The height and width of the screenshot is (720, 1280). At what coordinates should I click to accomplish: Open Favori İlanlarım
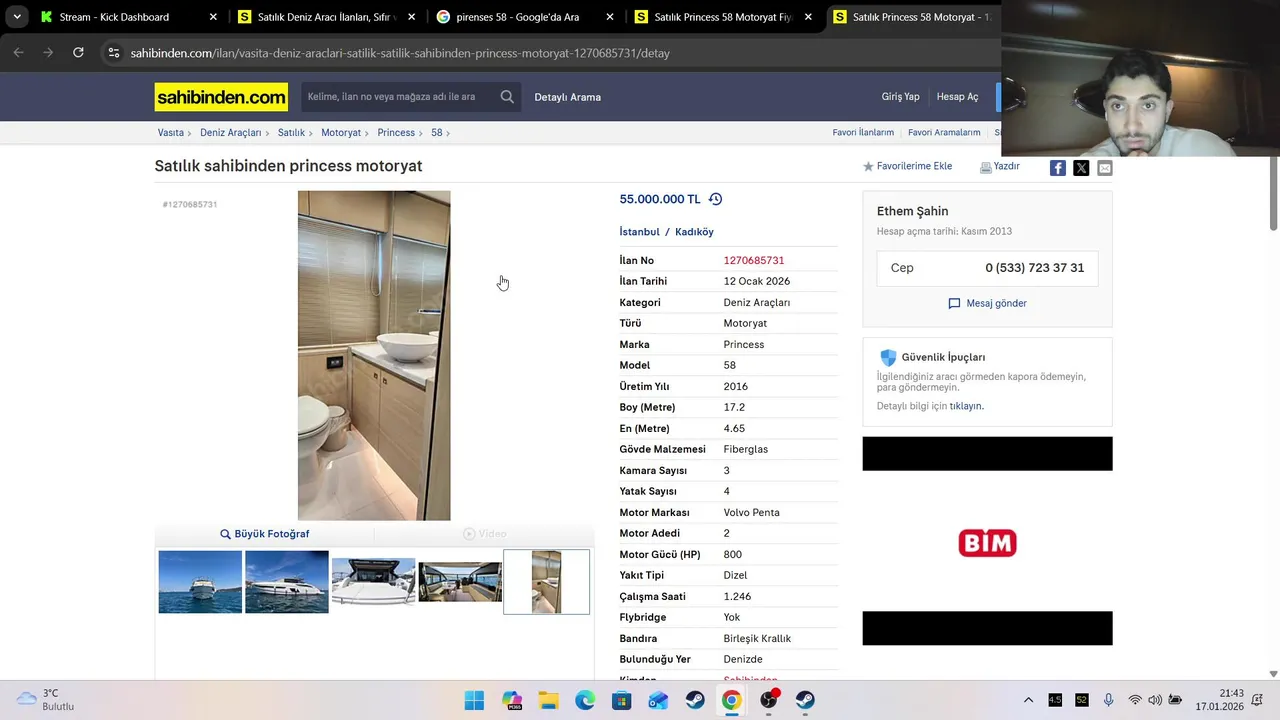(x=863, y=133)
